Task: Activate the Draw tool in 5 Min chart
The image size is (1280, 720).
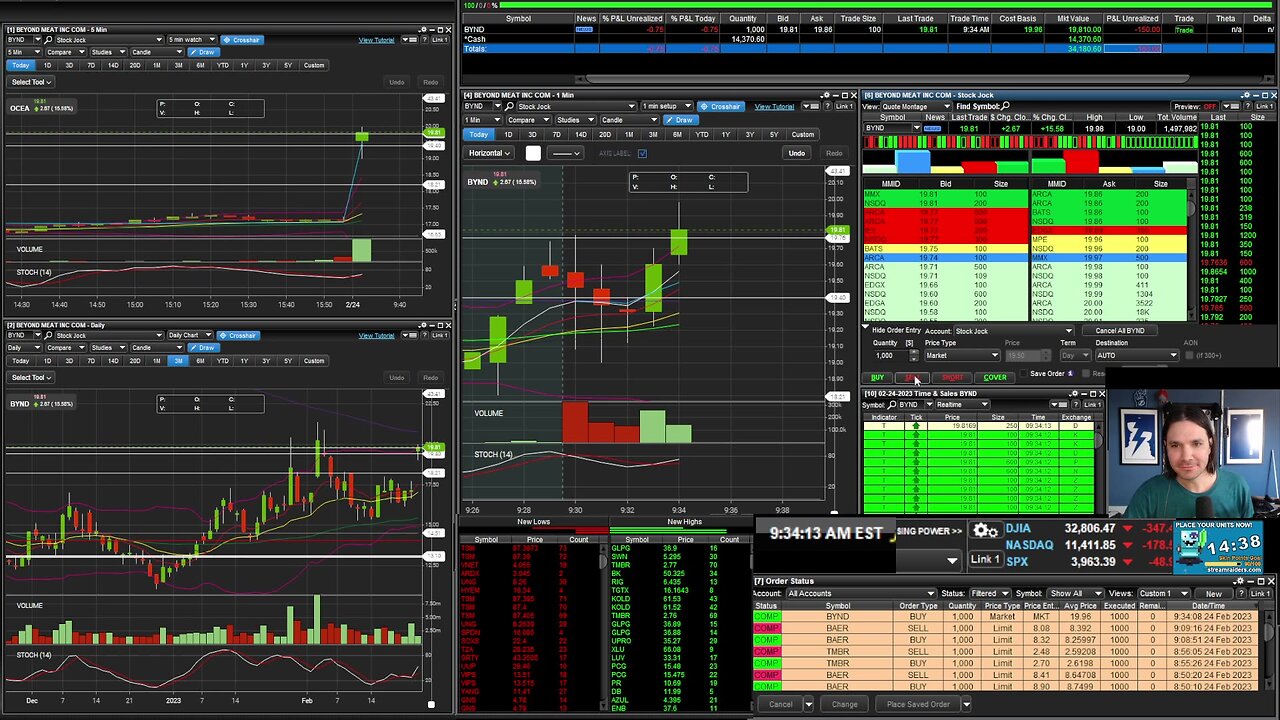Action: pyautogui.click(x=202, y=52)
